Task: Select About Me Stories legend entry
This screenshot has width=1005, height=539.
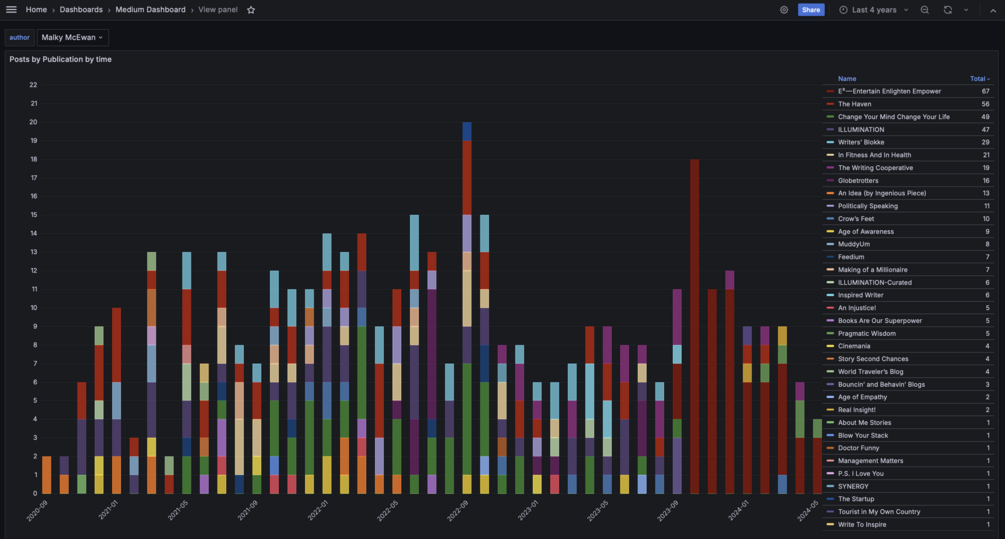Action: tap(864, 422)
